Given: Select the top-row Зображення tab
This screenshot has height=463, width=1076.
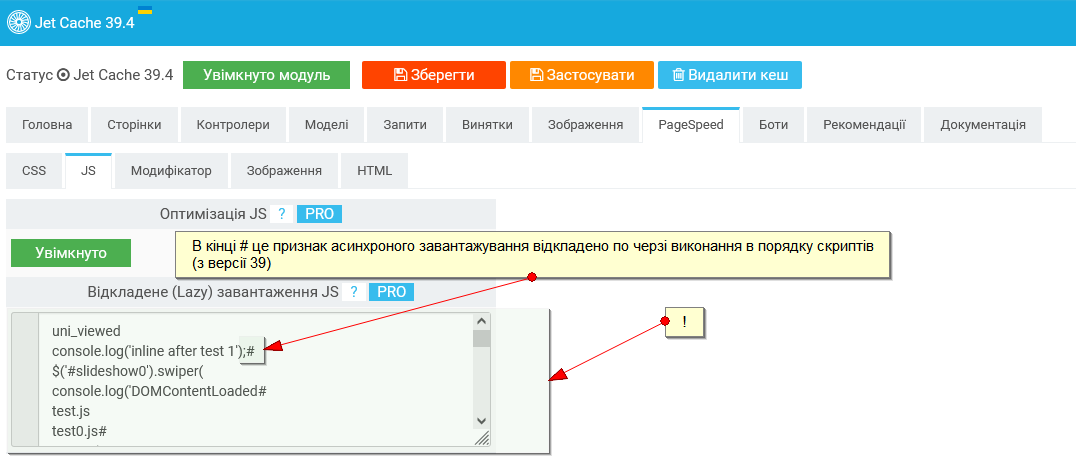Looking at the screenshot, I should pos(585,125).
